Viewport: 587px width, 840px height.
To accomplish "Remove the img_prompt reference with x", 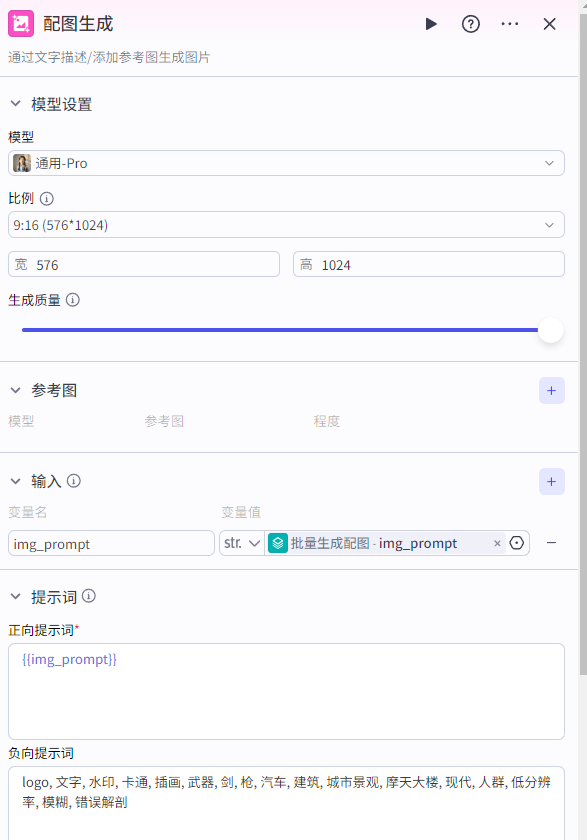I will [x=498, y=543].
